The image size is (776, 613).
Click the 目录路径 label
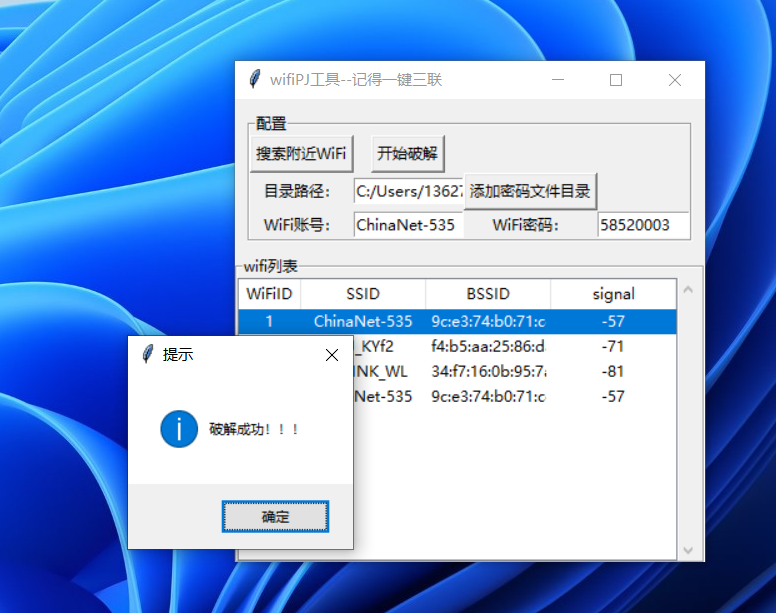[x=296, y=191]
